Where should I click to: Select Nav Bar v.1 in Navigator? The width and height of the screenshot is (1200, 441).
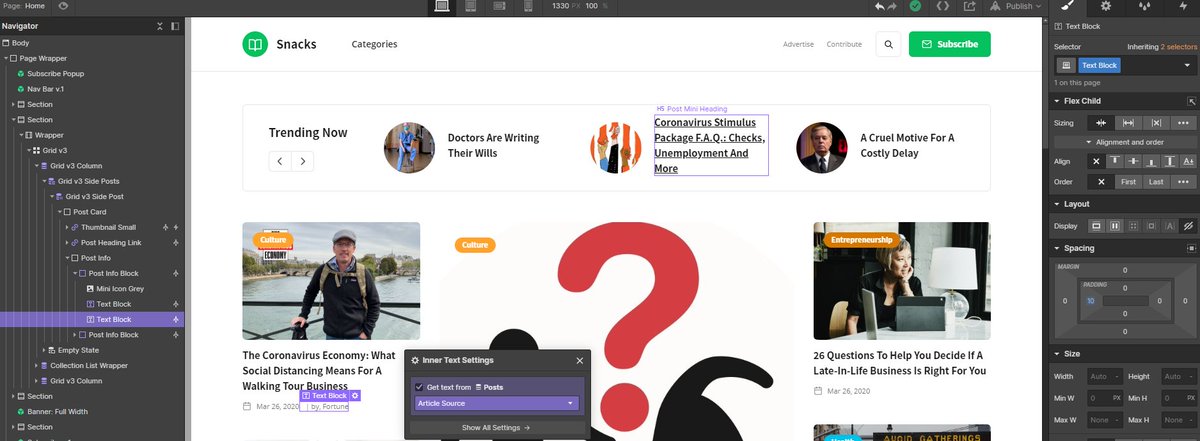(46, 89)
